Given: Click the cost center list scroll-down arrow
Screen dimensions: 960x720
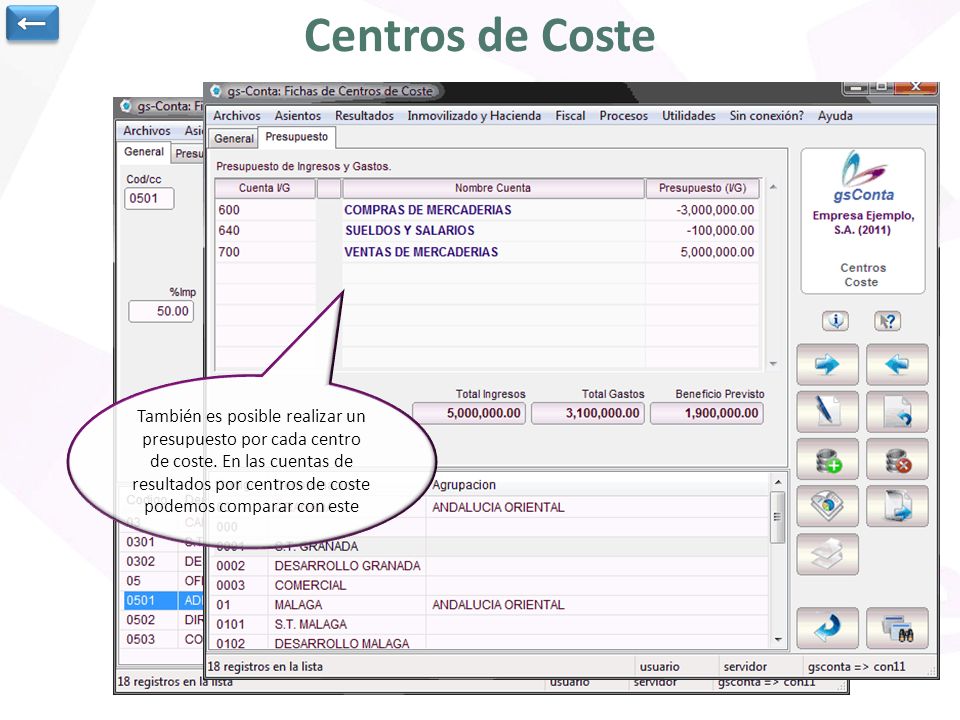Looking at the screenshot, I should tap(778, 640).
